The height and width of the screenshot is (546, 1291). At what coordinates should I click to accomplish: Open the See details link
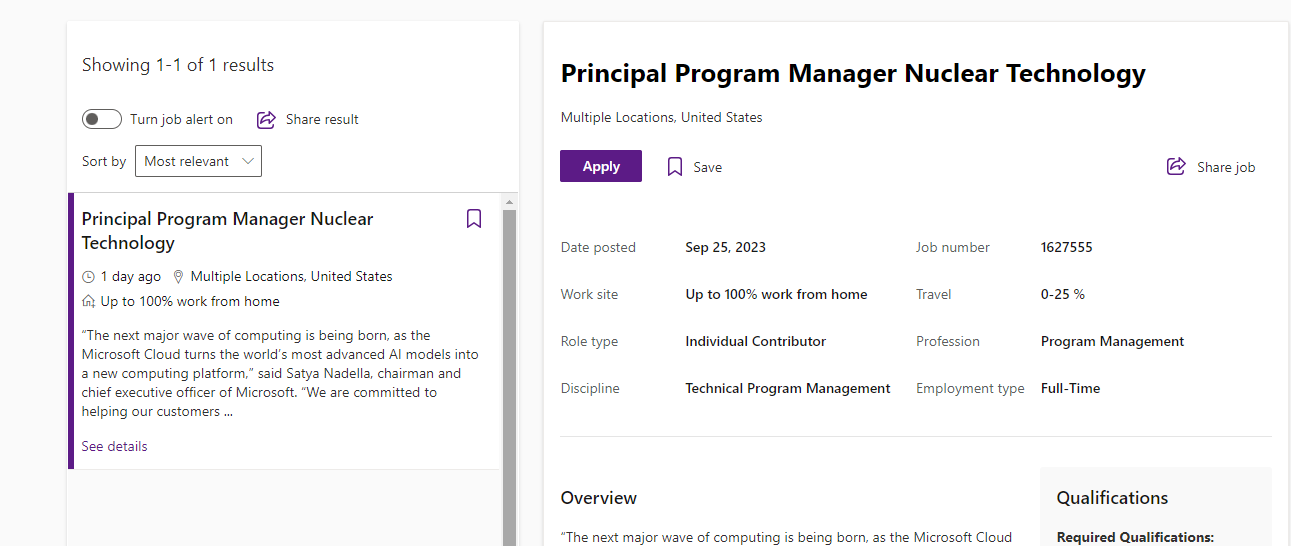(114, 446)
